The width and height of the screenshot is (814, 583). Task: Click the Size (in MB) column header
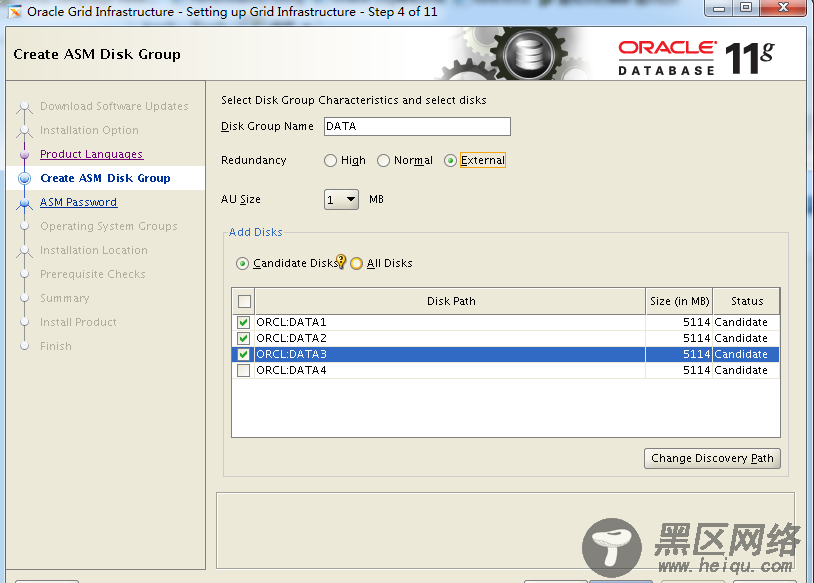[680, 301]
